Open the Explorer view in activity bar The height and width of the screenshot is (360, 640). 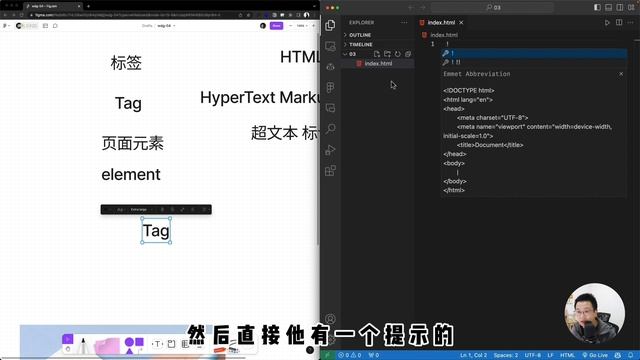330,25
